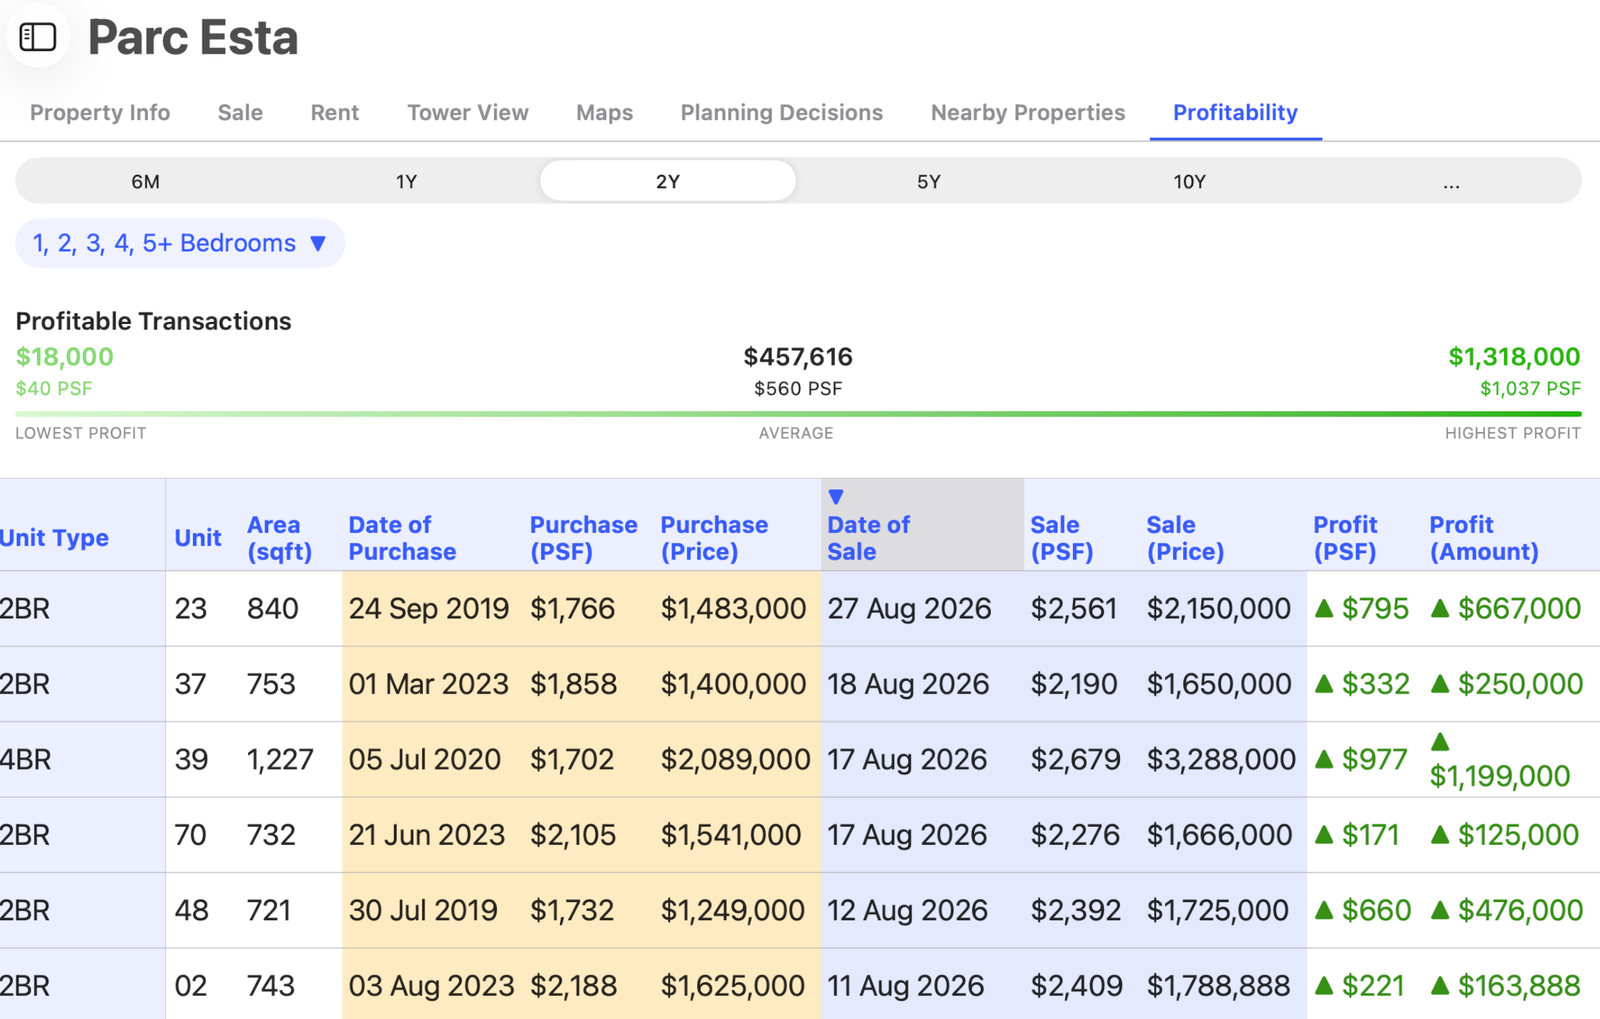The width and height of the screenshot is (1600, 1019).
Task: Click the up arrow beside $171
Action: 1324,834
